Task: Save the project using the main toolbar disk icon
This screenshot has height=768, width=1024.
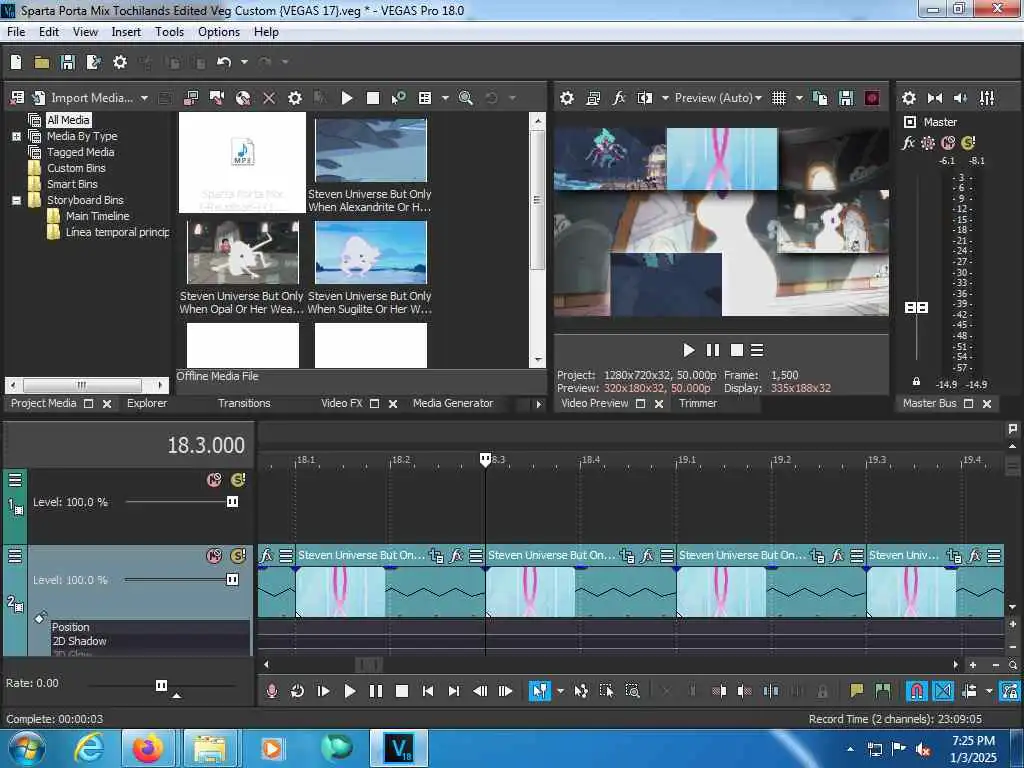Action: pos(68,62)
